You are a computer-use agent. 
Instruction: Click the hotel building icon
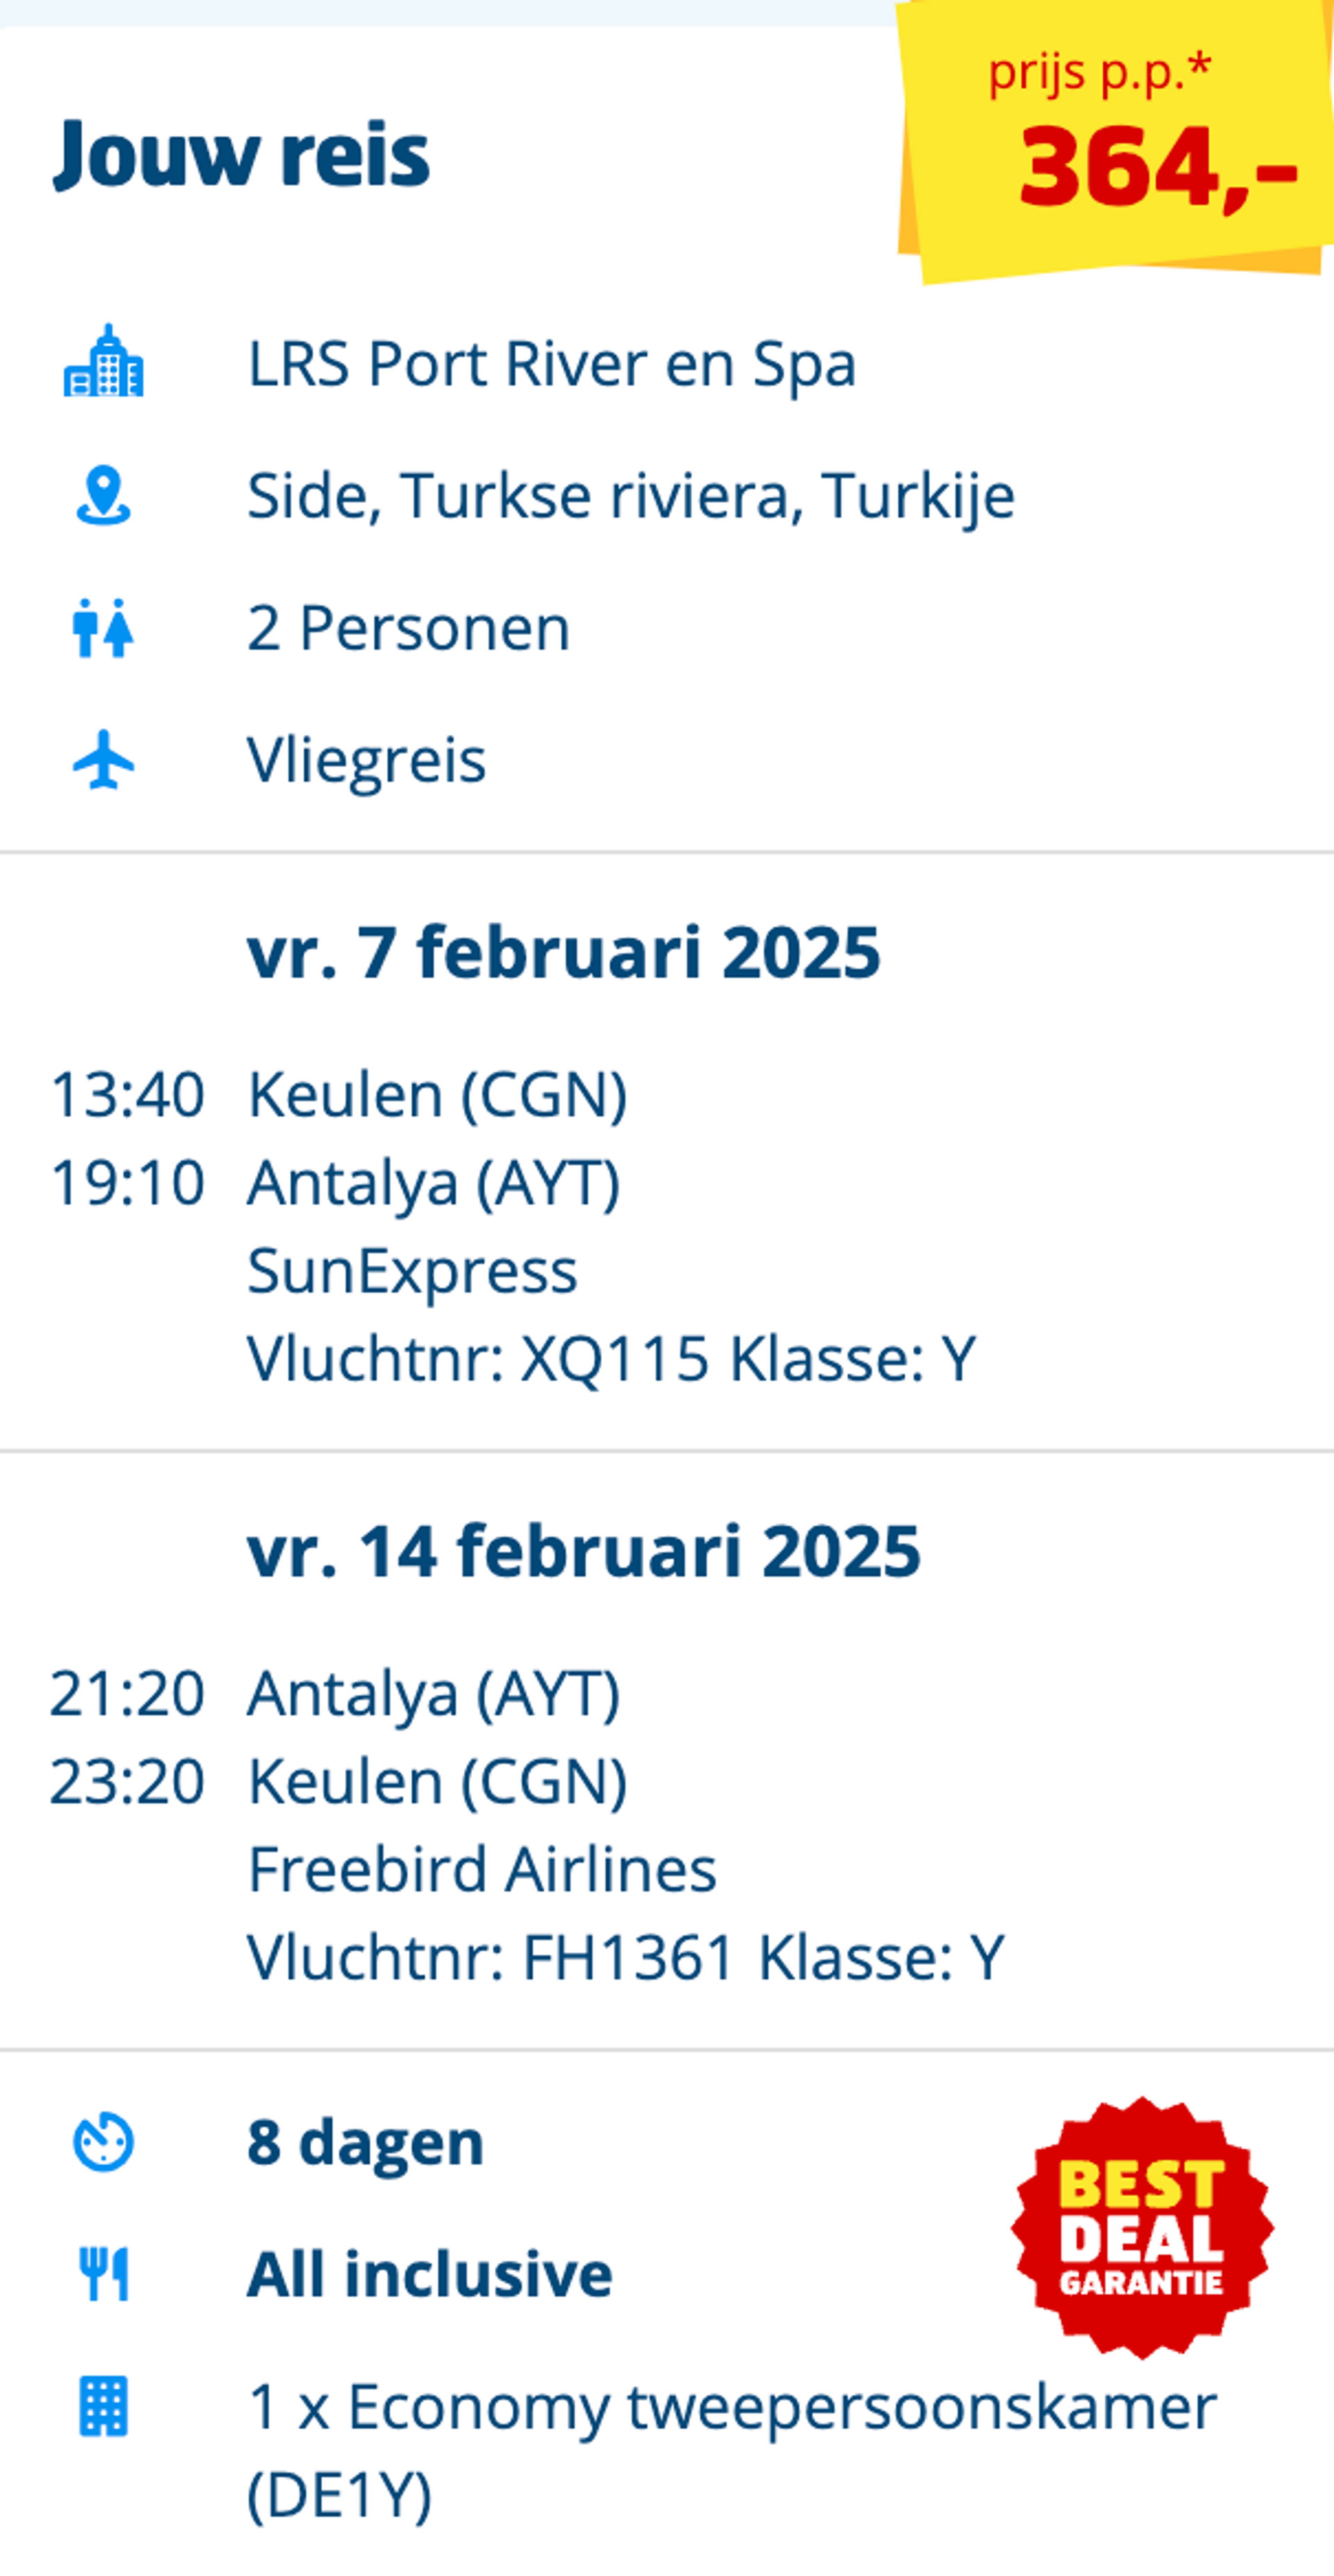point(103,361)
